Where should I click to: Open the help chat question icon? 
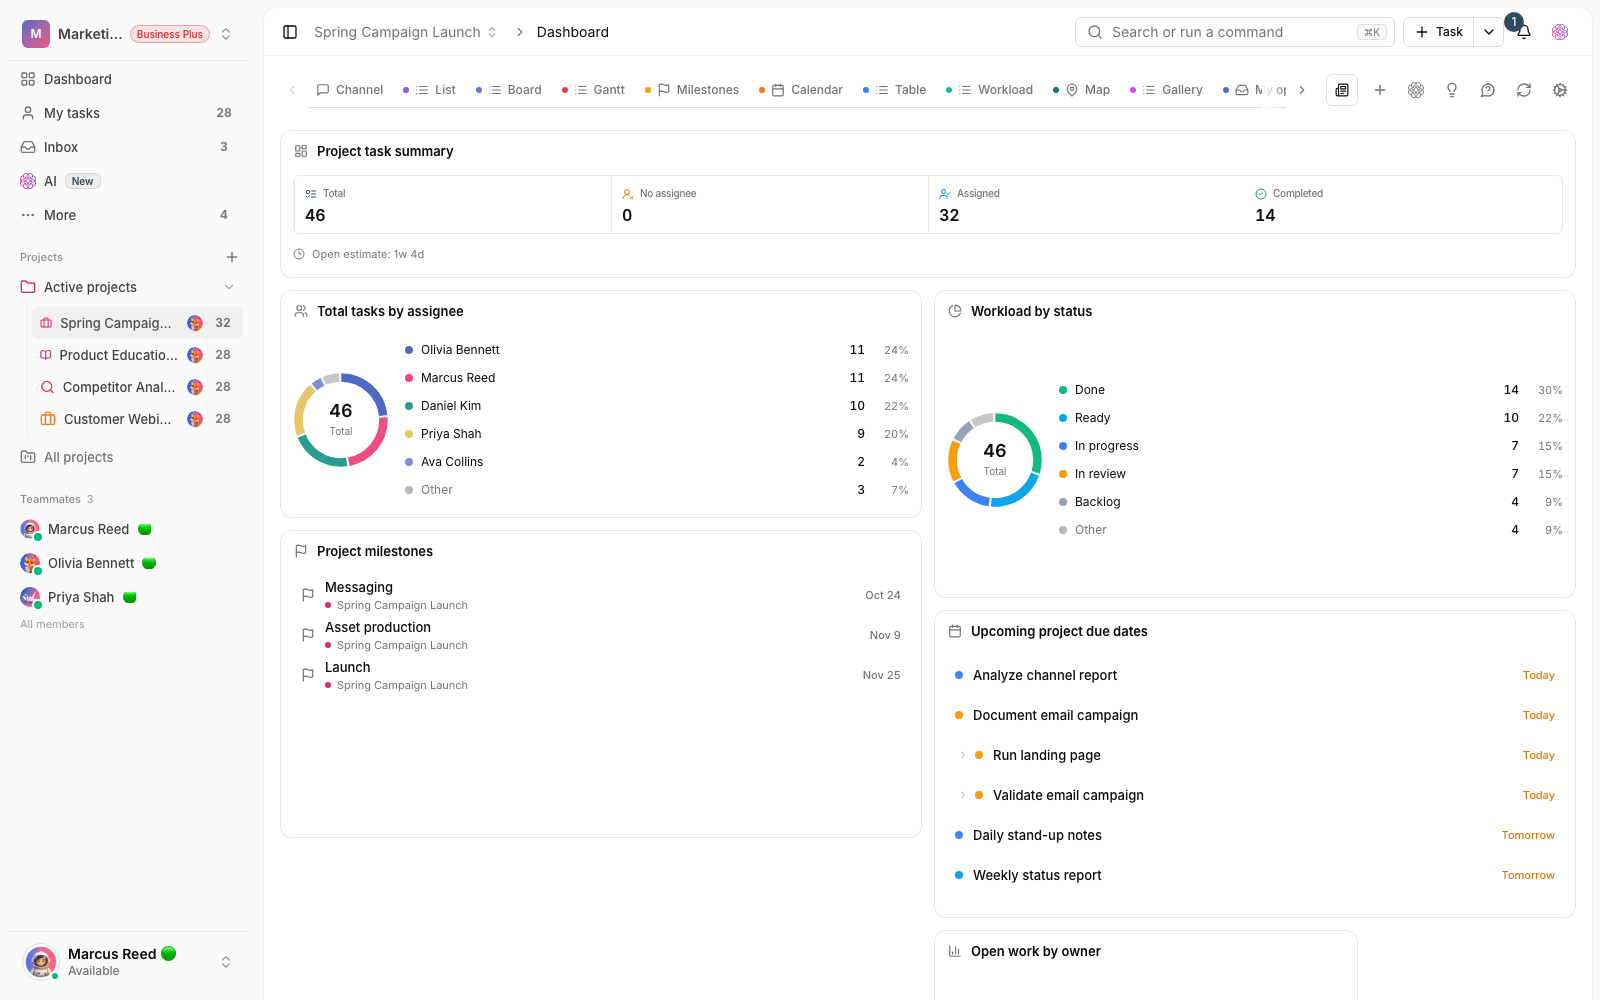tap(1488, 90)
